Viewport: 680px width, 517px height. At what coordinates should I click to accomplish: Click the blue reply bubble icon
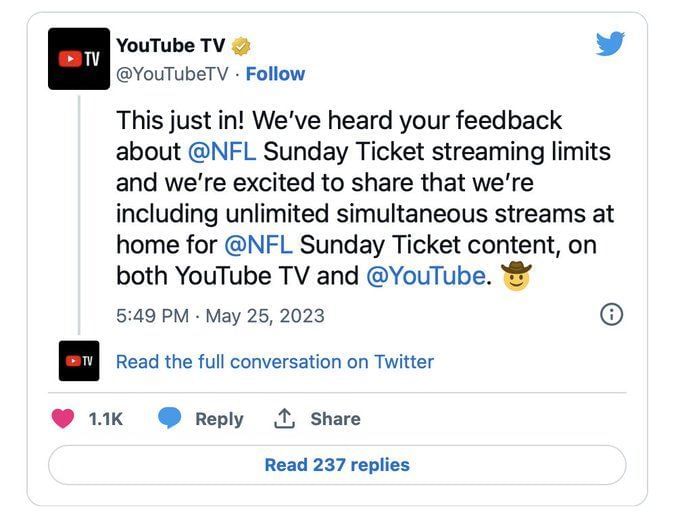pyautogui.click(x=170, y=419)
